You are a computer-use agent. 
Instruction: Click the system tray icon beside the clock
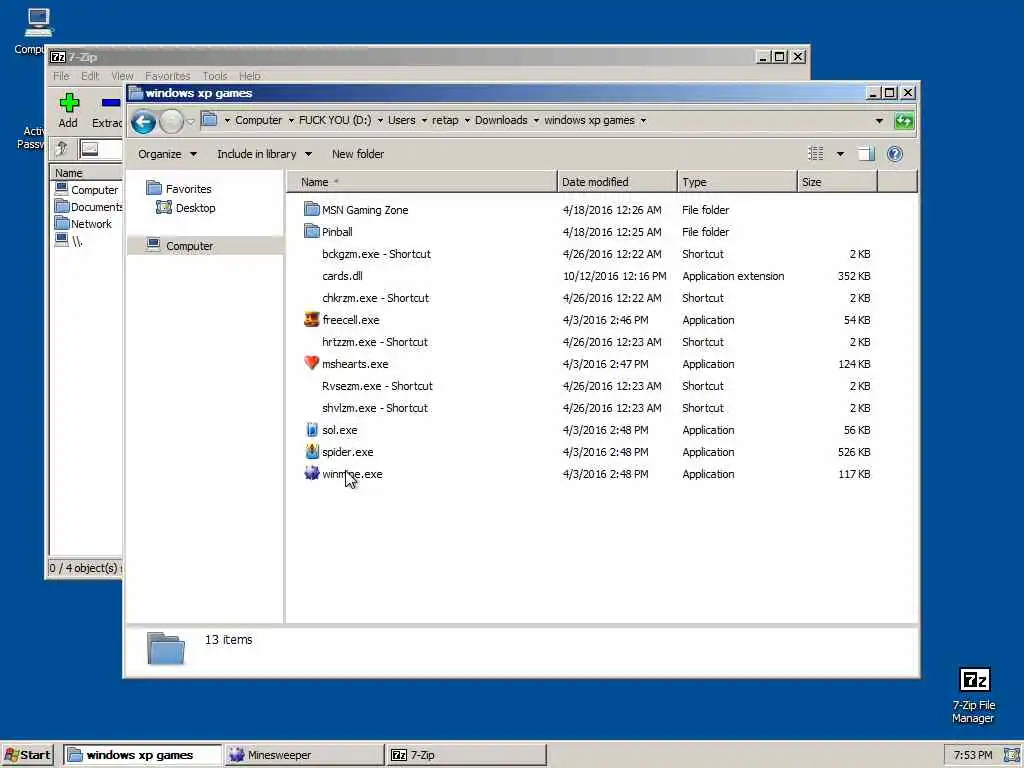click(1011, 755)
